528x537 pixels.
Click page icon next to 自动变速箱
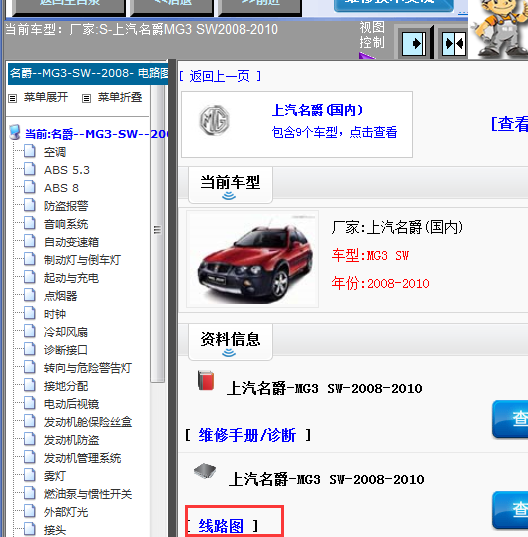coord(30,241)
